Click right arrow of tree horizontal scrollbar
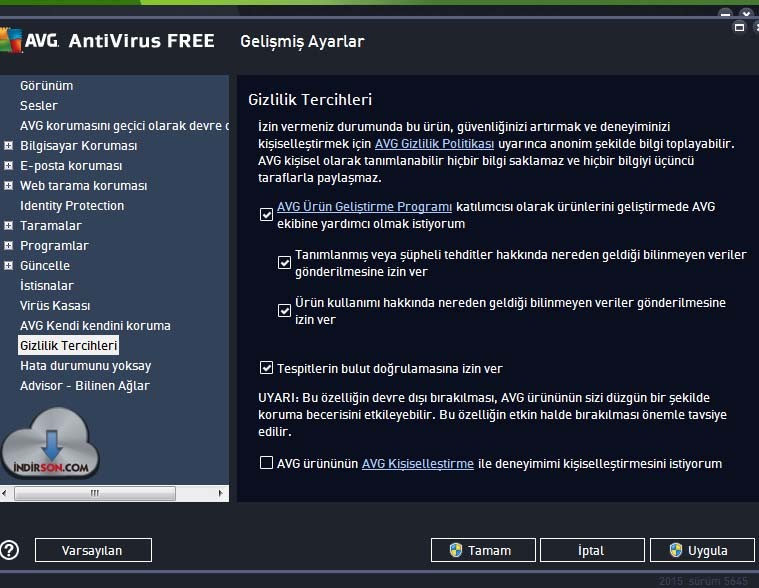Image resolution: width=759 pixels, height=588 pixels. [x=221, y=493]
